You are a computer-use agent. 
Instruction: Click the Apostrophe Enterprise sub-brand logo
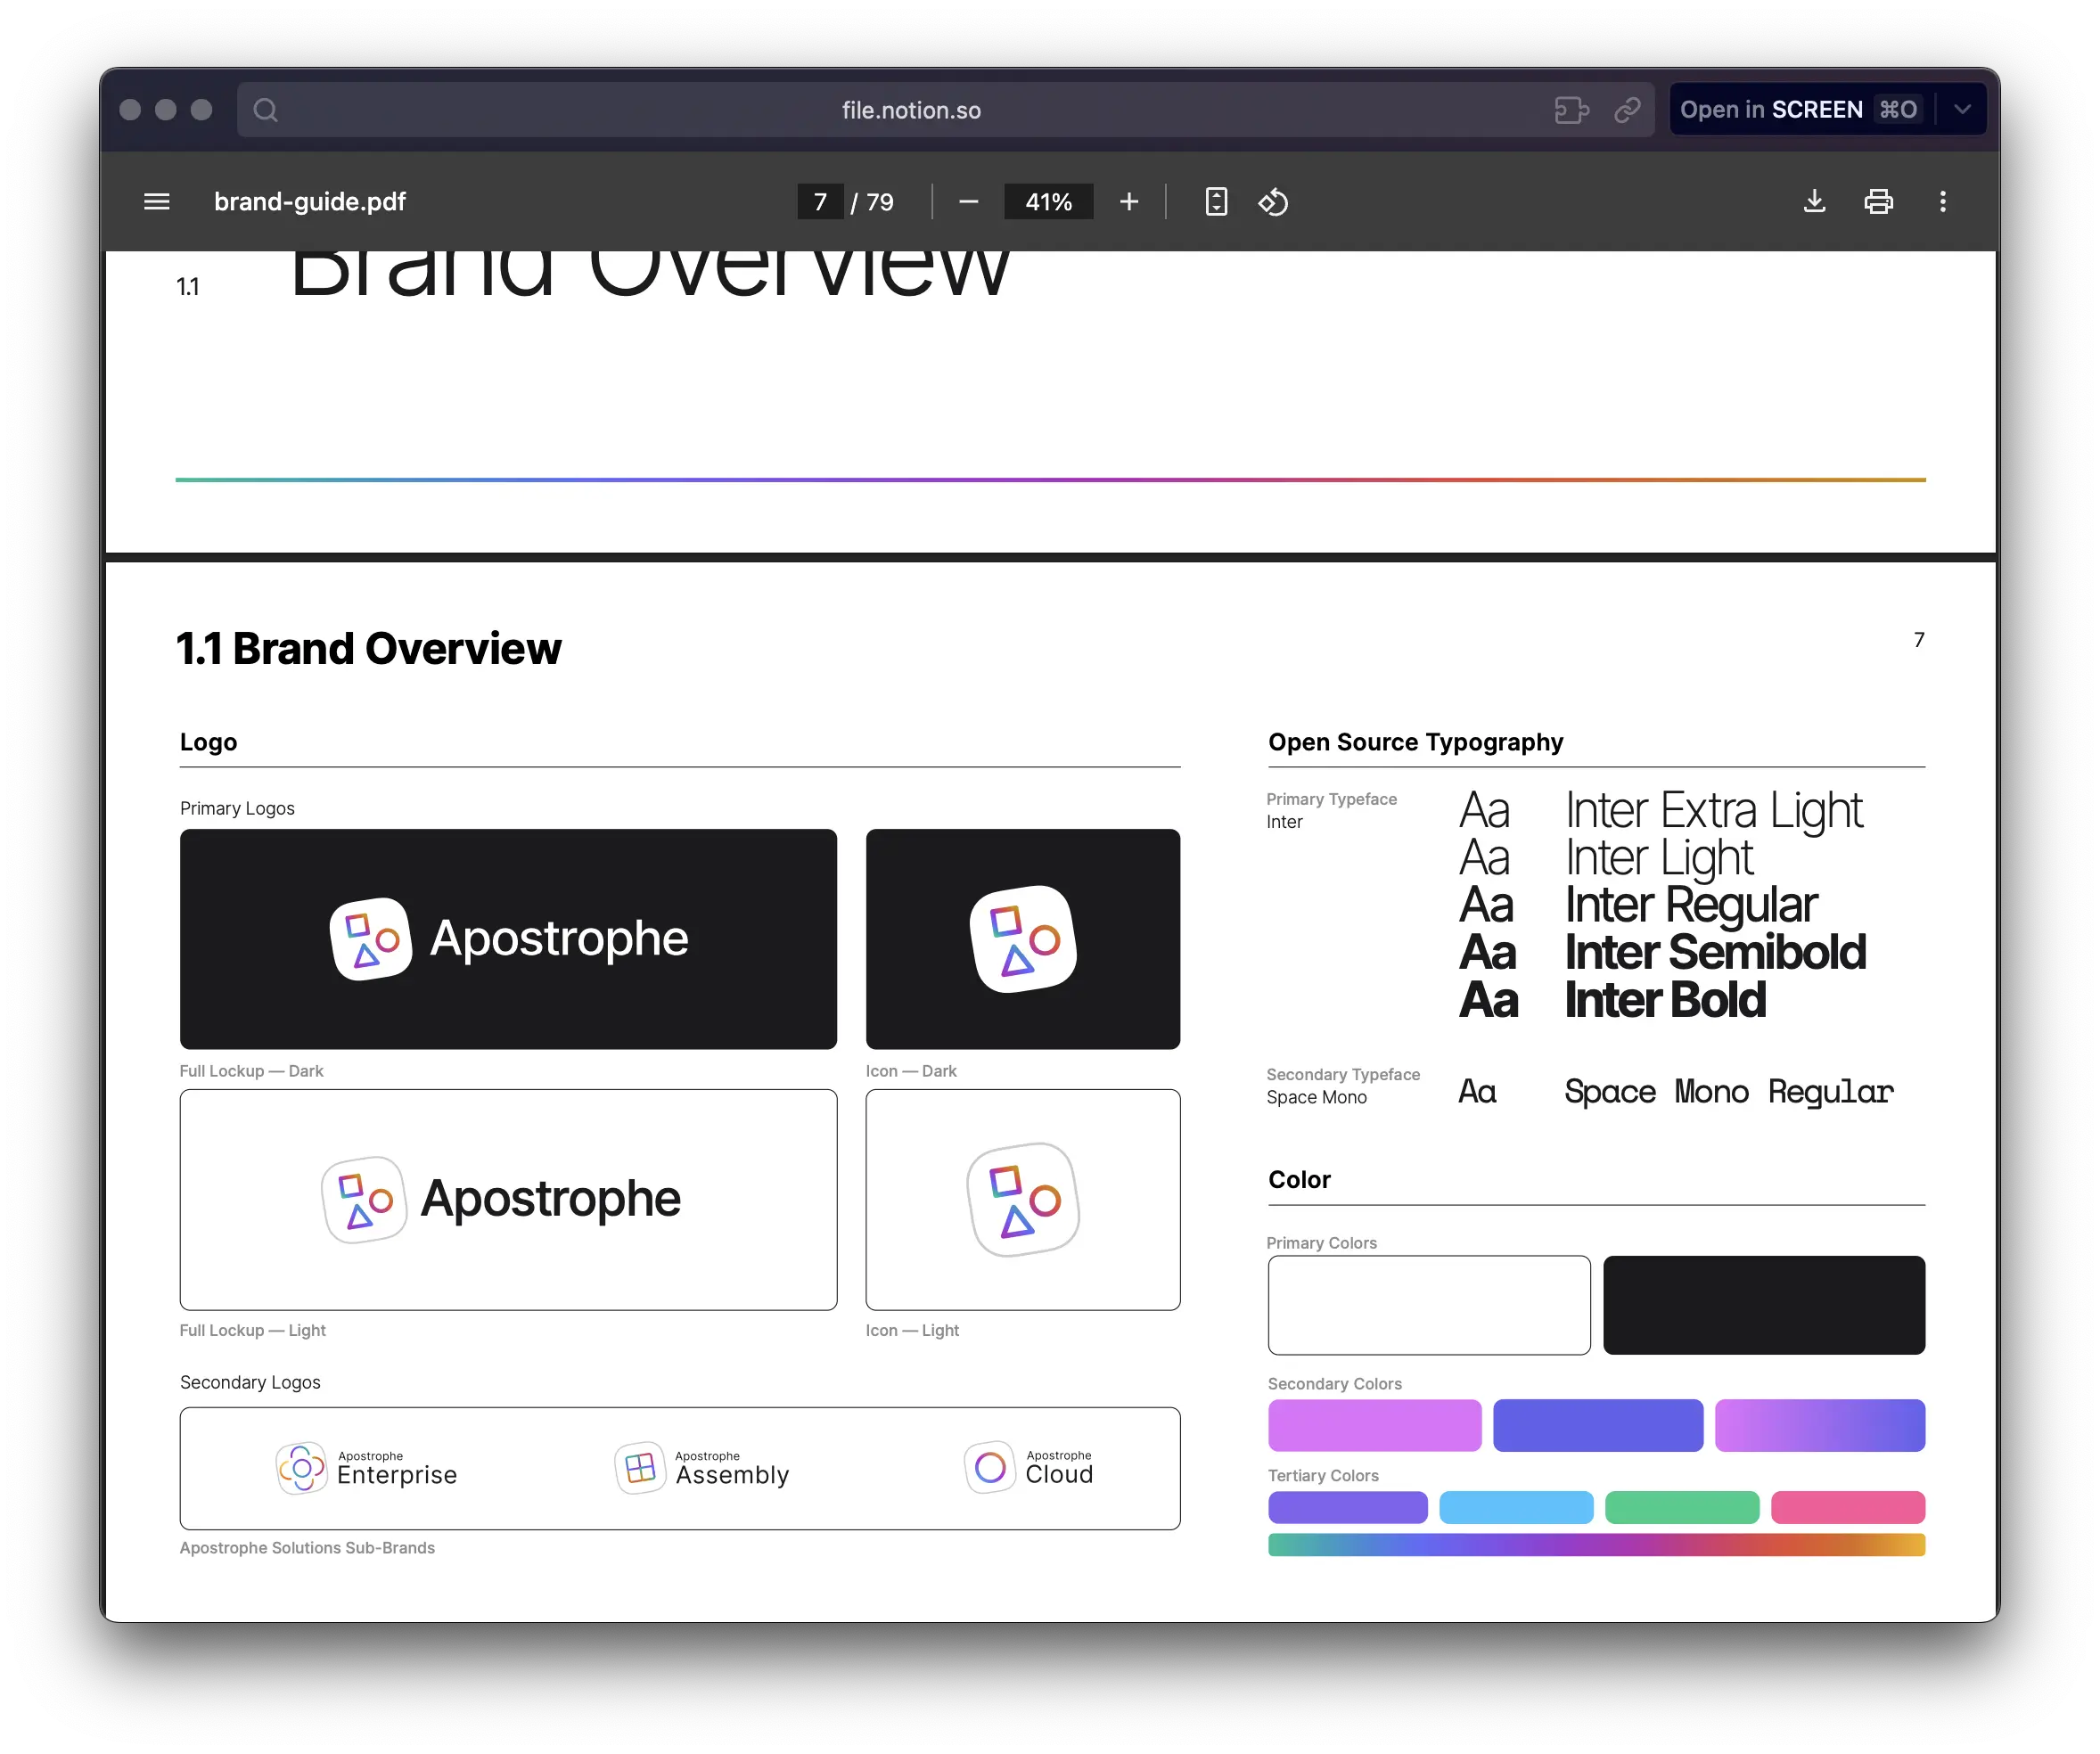click(x=366, y=1468)
